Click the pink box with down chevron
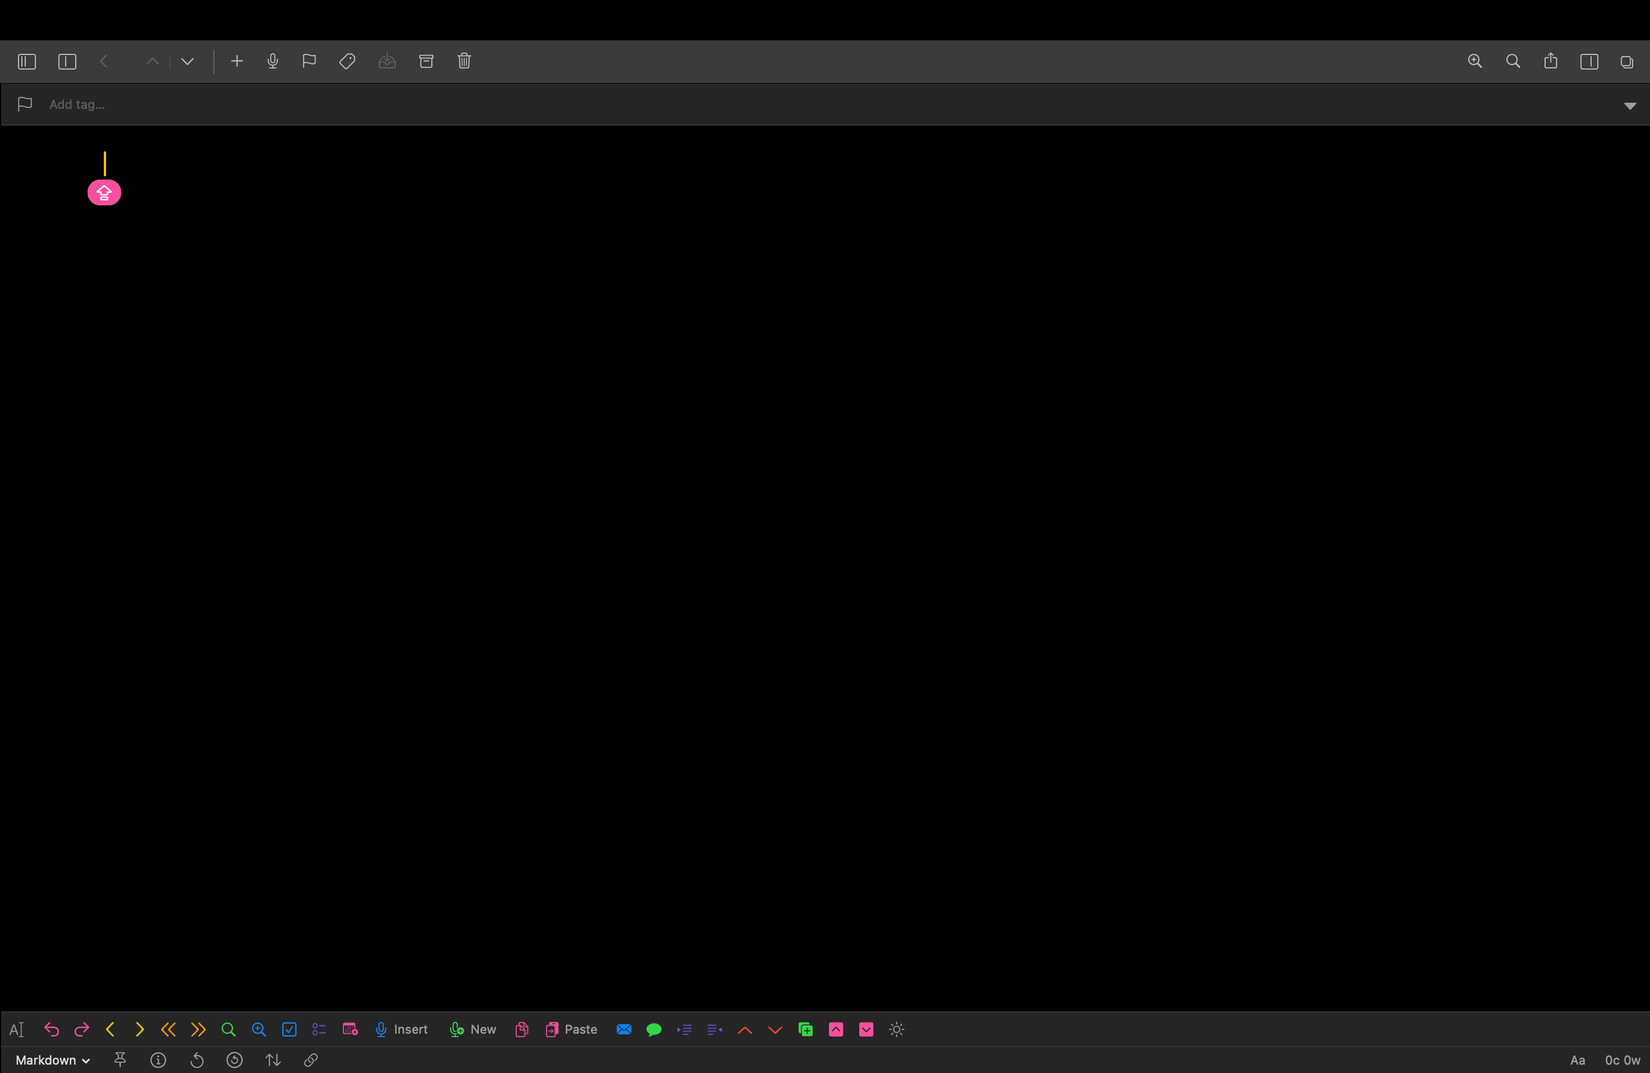Image resolution: width=1650 pixels, height=1073 pixels. 866,1029
